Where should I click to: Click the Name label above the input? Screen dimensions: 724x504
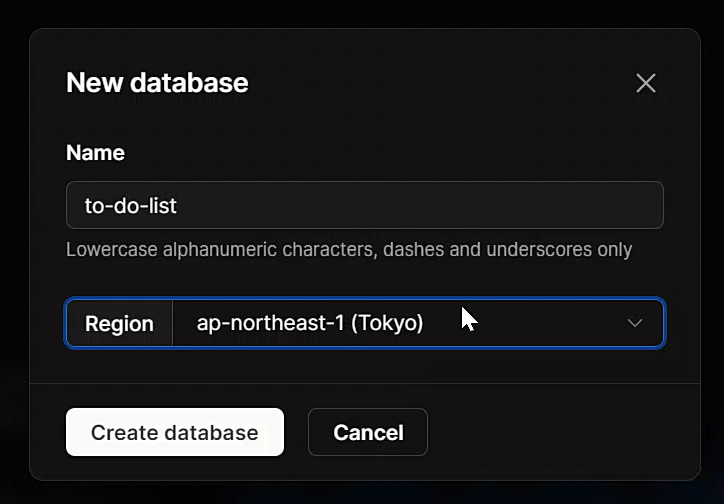(95, 153)
